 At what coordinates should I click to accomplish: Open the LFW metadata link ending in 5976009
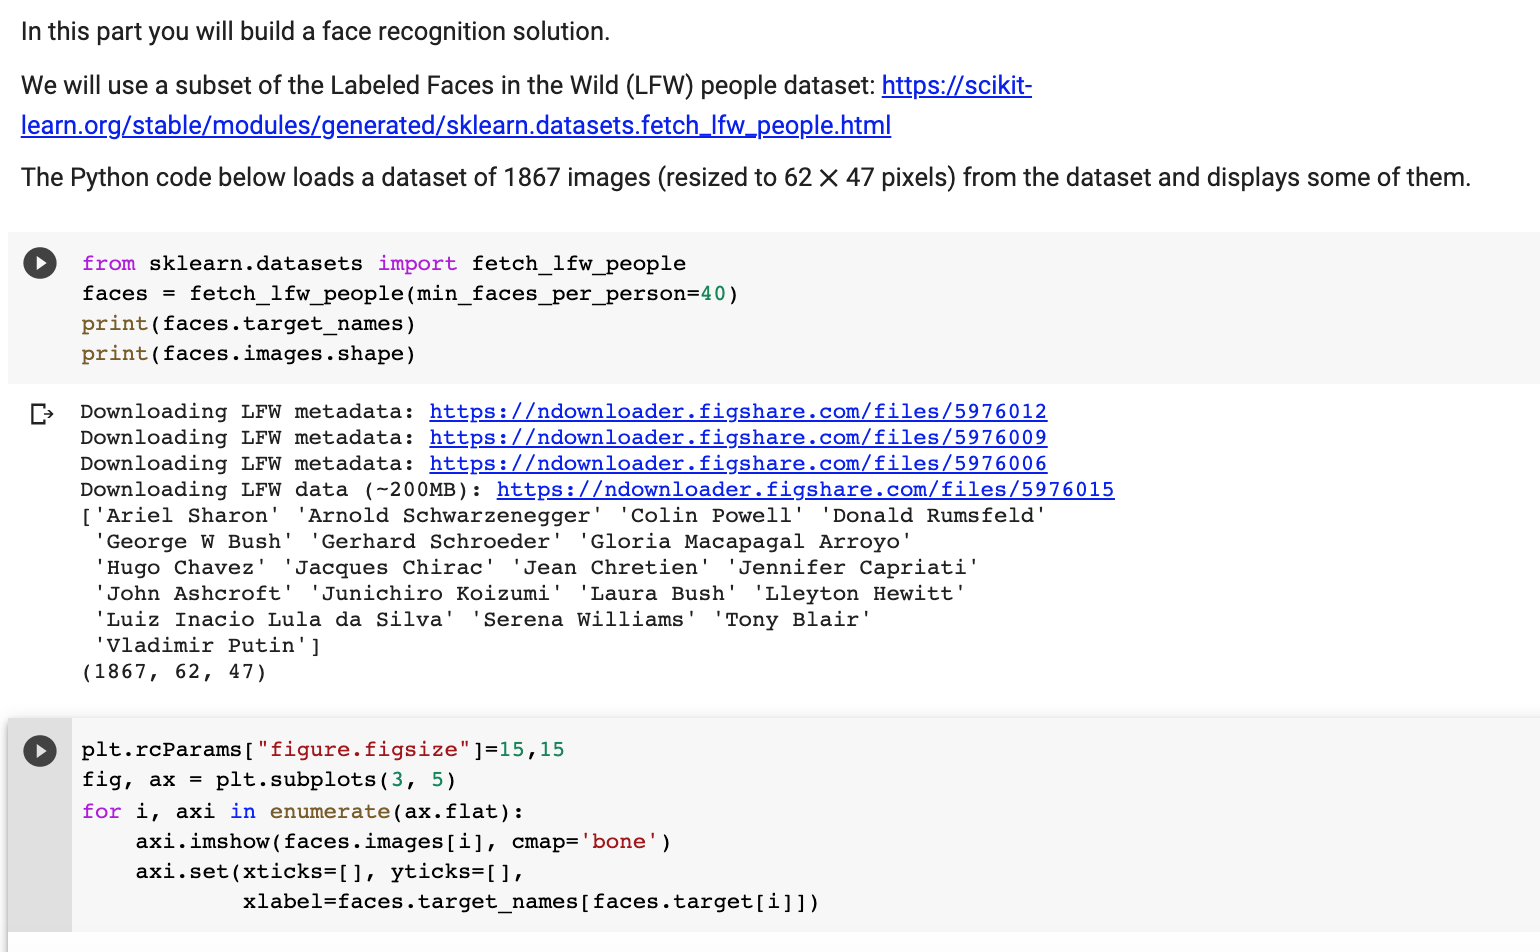pos(738,437)
